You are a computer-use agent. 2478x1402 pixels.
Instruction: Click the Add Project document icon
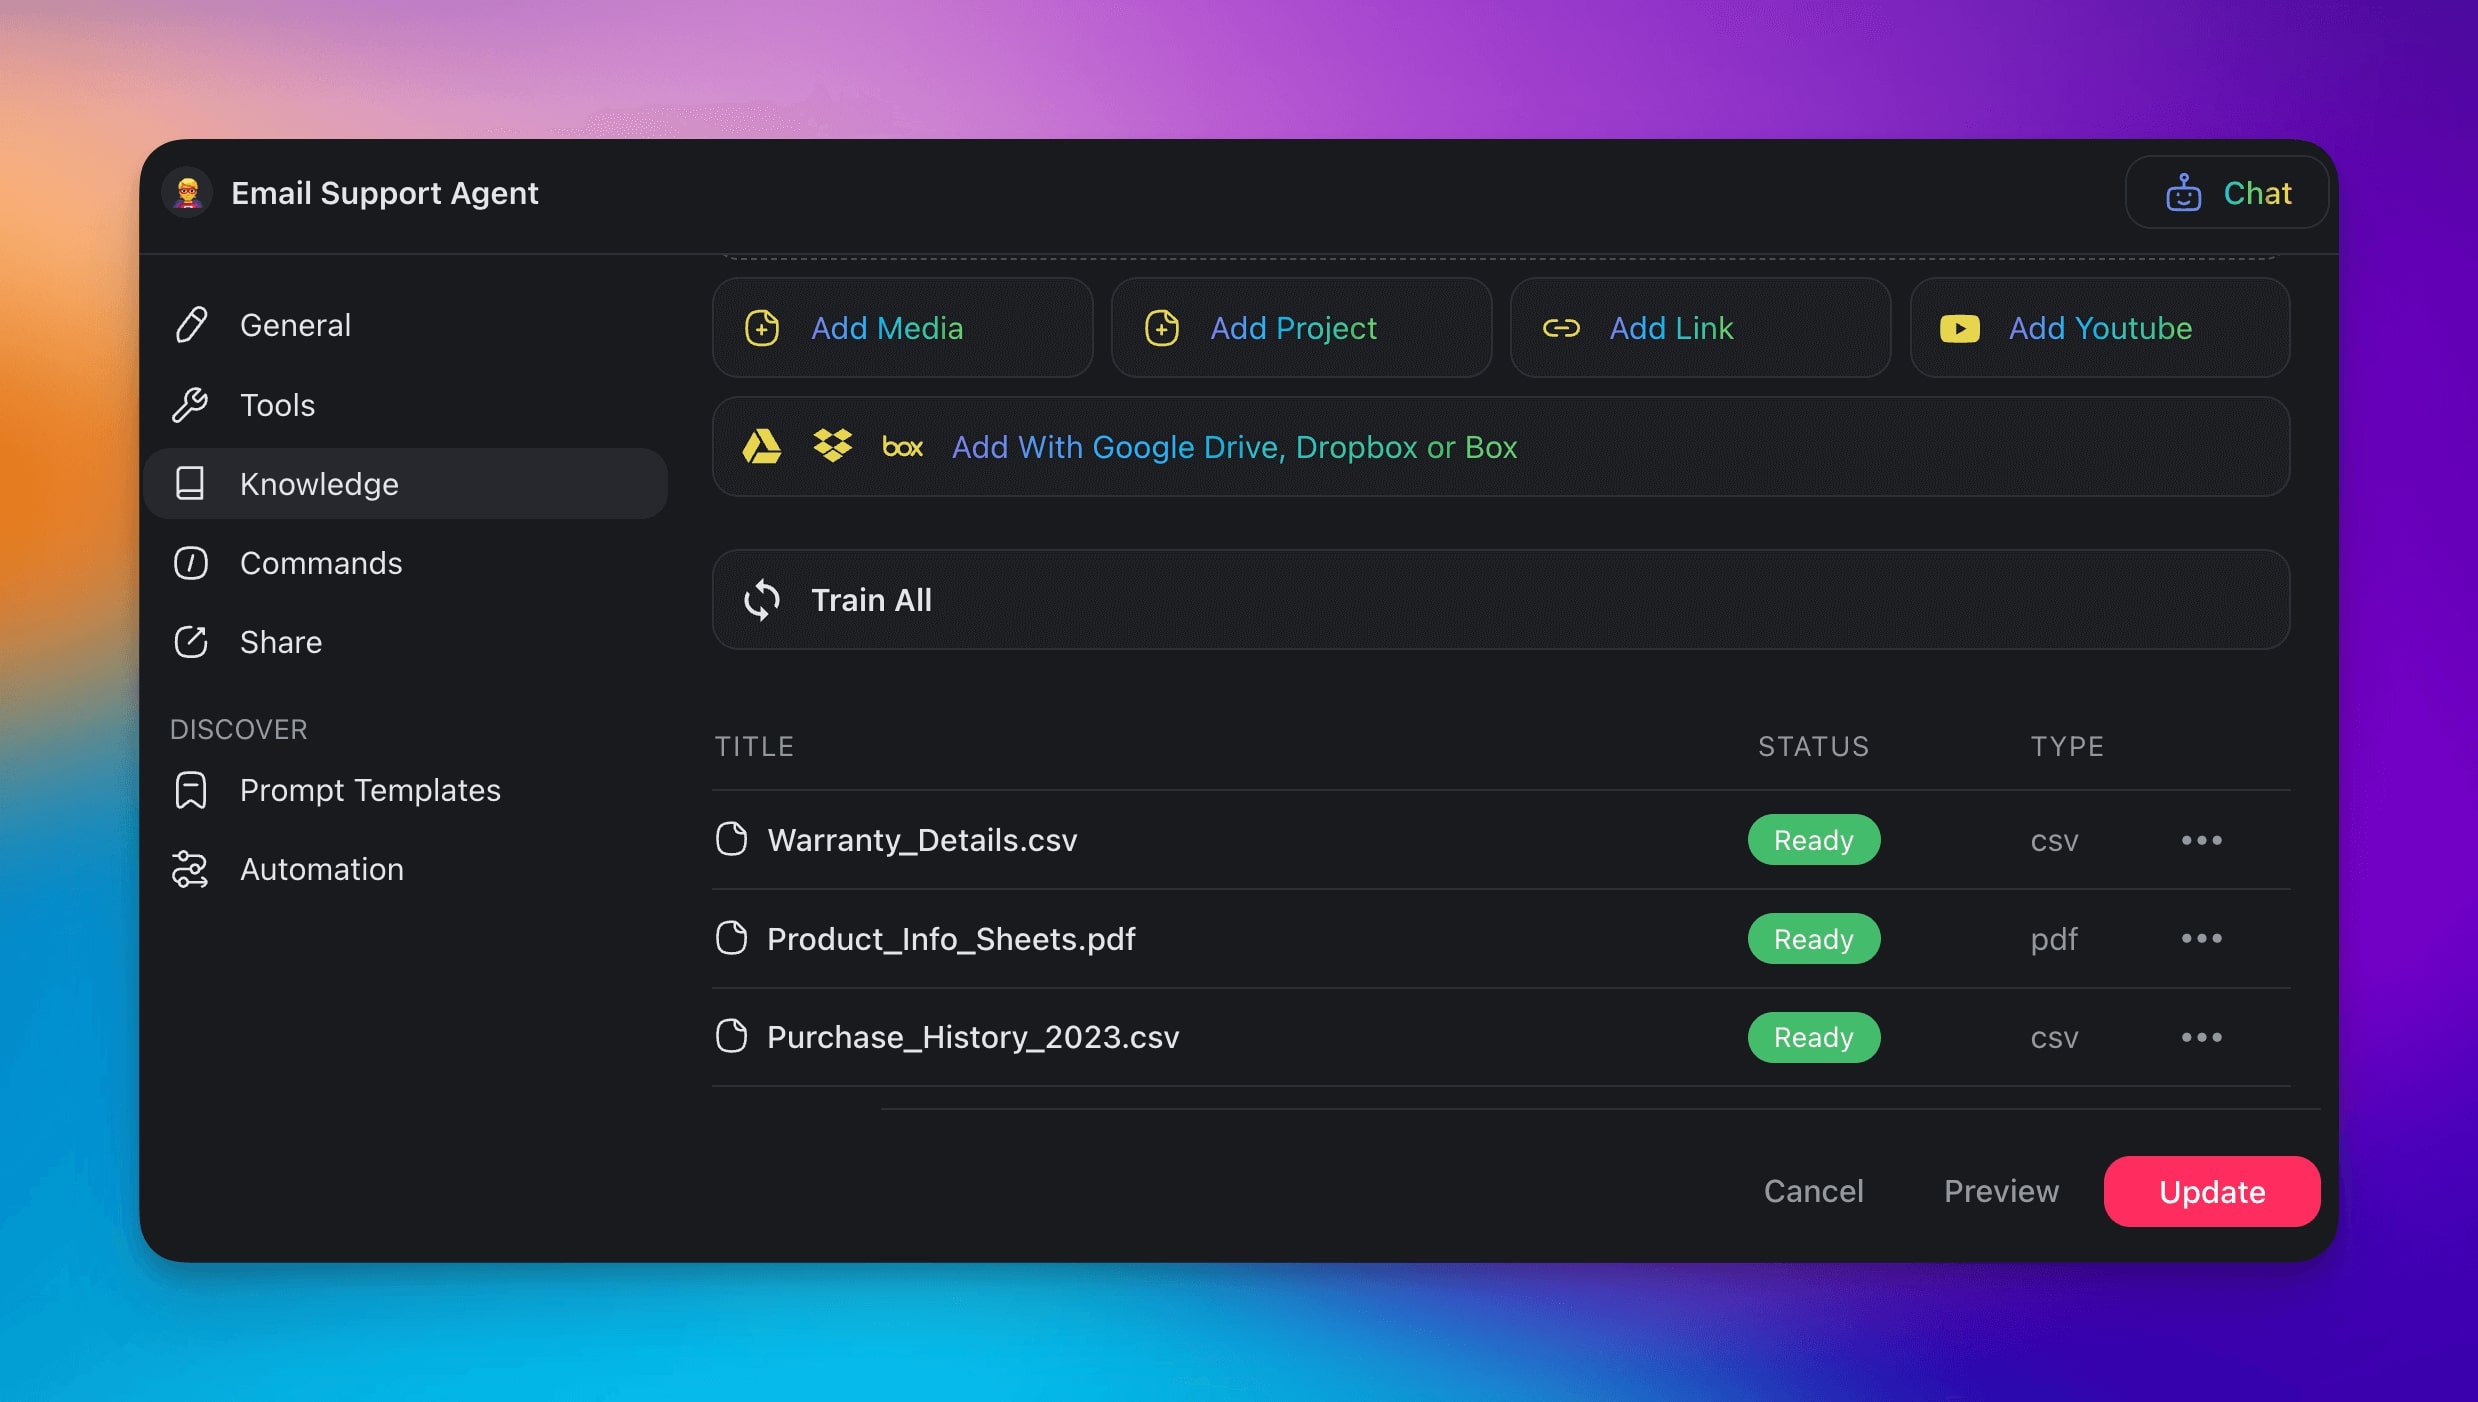[1162, 328]
